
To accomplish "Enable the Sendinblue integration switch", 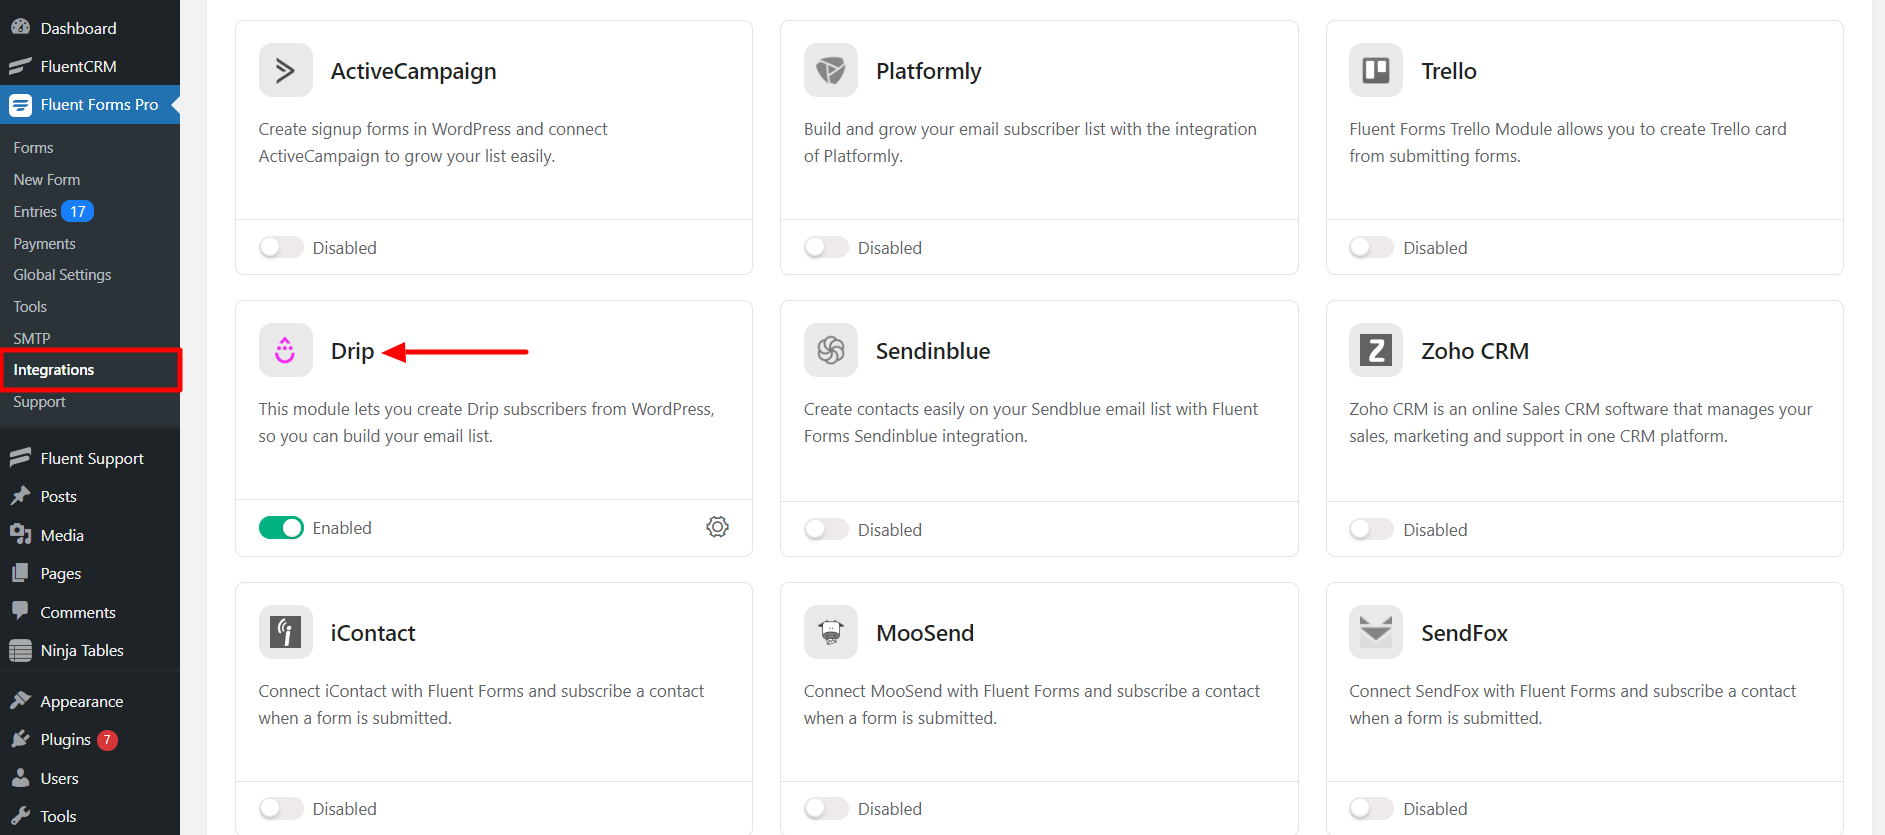I will coord(826,529).
